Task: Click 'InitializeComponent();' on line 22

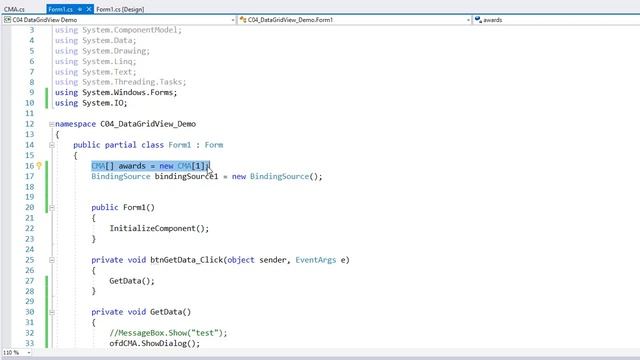Action: [159, 229]
